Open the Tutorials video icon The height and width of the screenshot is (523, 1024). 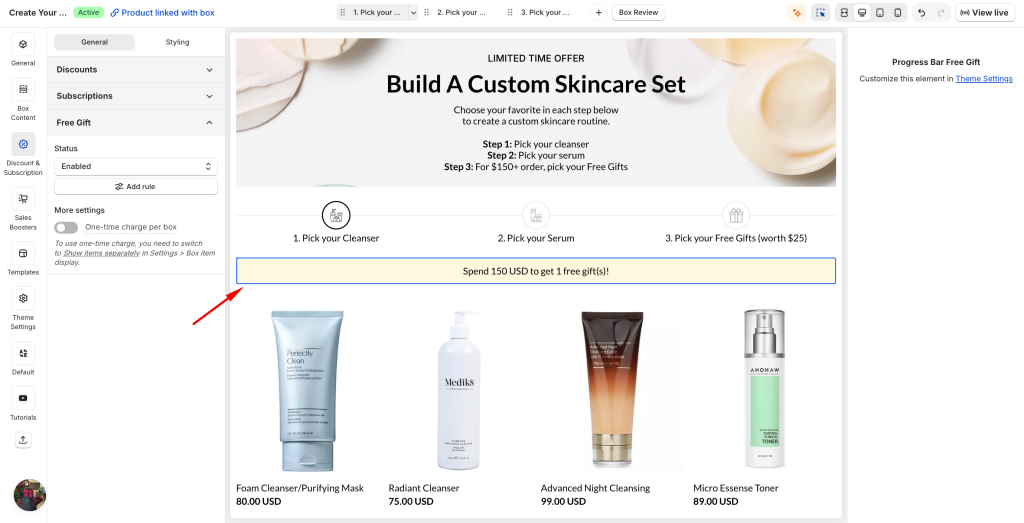[23, 398]
